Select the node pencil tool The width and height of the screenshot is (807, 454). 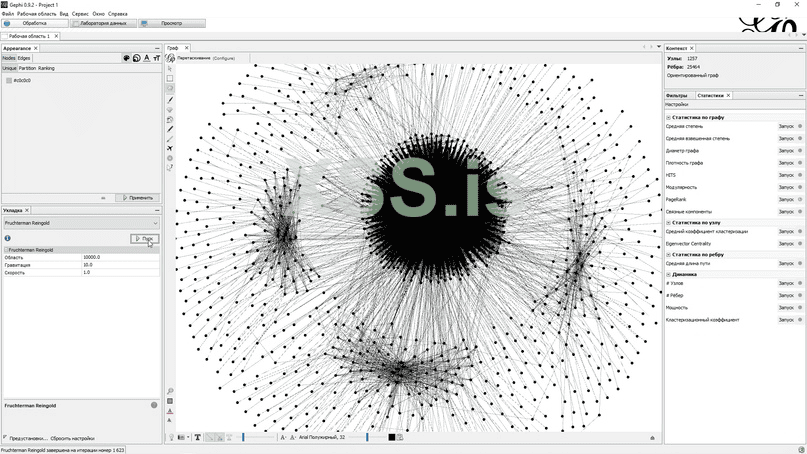pos(170,129)
